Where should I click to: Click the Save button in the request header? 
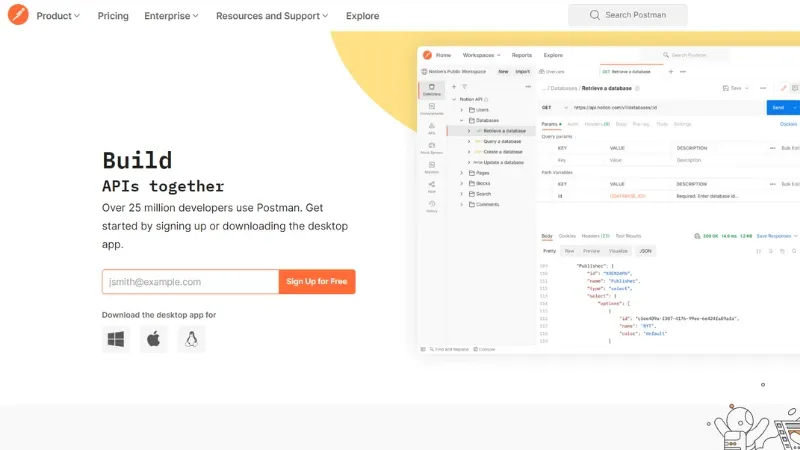[x=732, y=88]
